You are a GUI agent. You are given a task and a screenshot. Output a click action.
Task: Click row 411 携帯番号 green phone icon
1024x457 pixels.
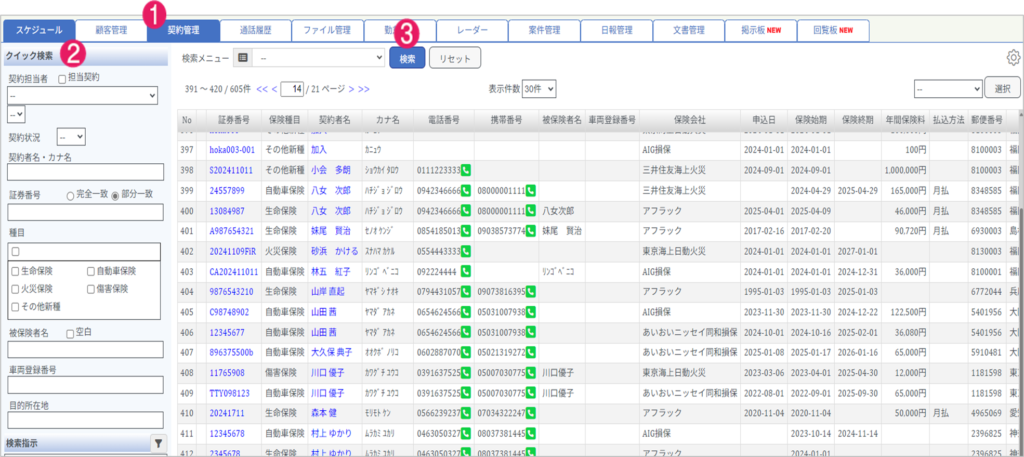pyautogui.click(x=530, y=433)
